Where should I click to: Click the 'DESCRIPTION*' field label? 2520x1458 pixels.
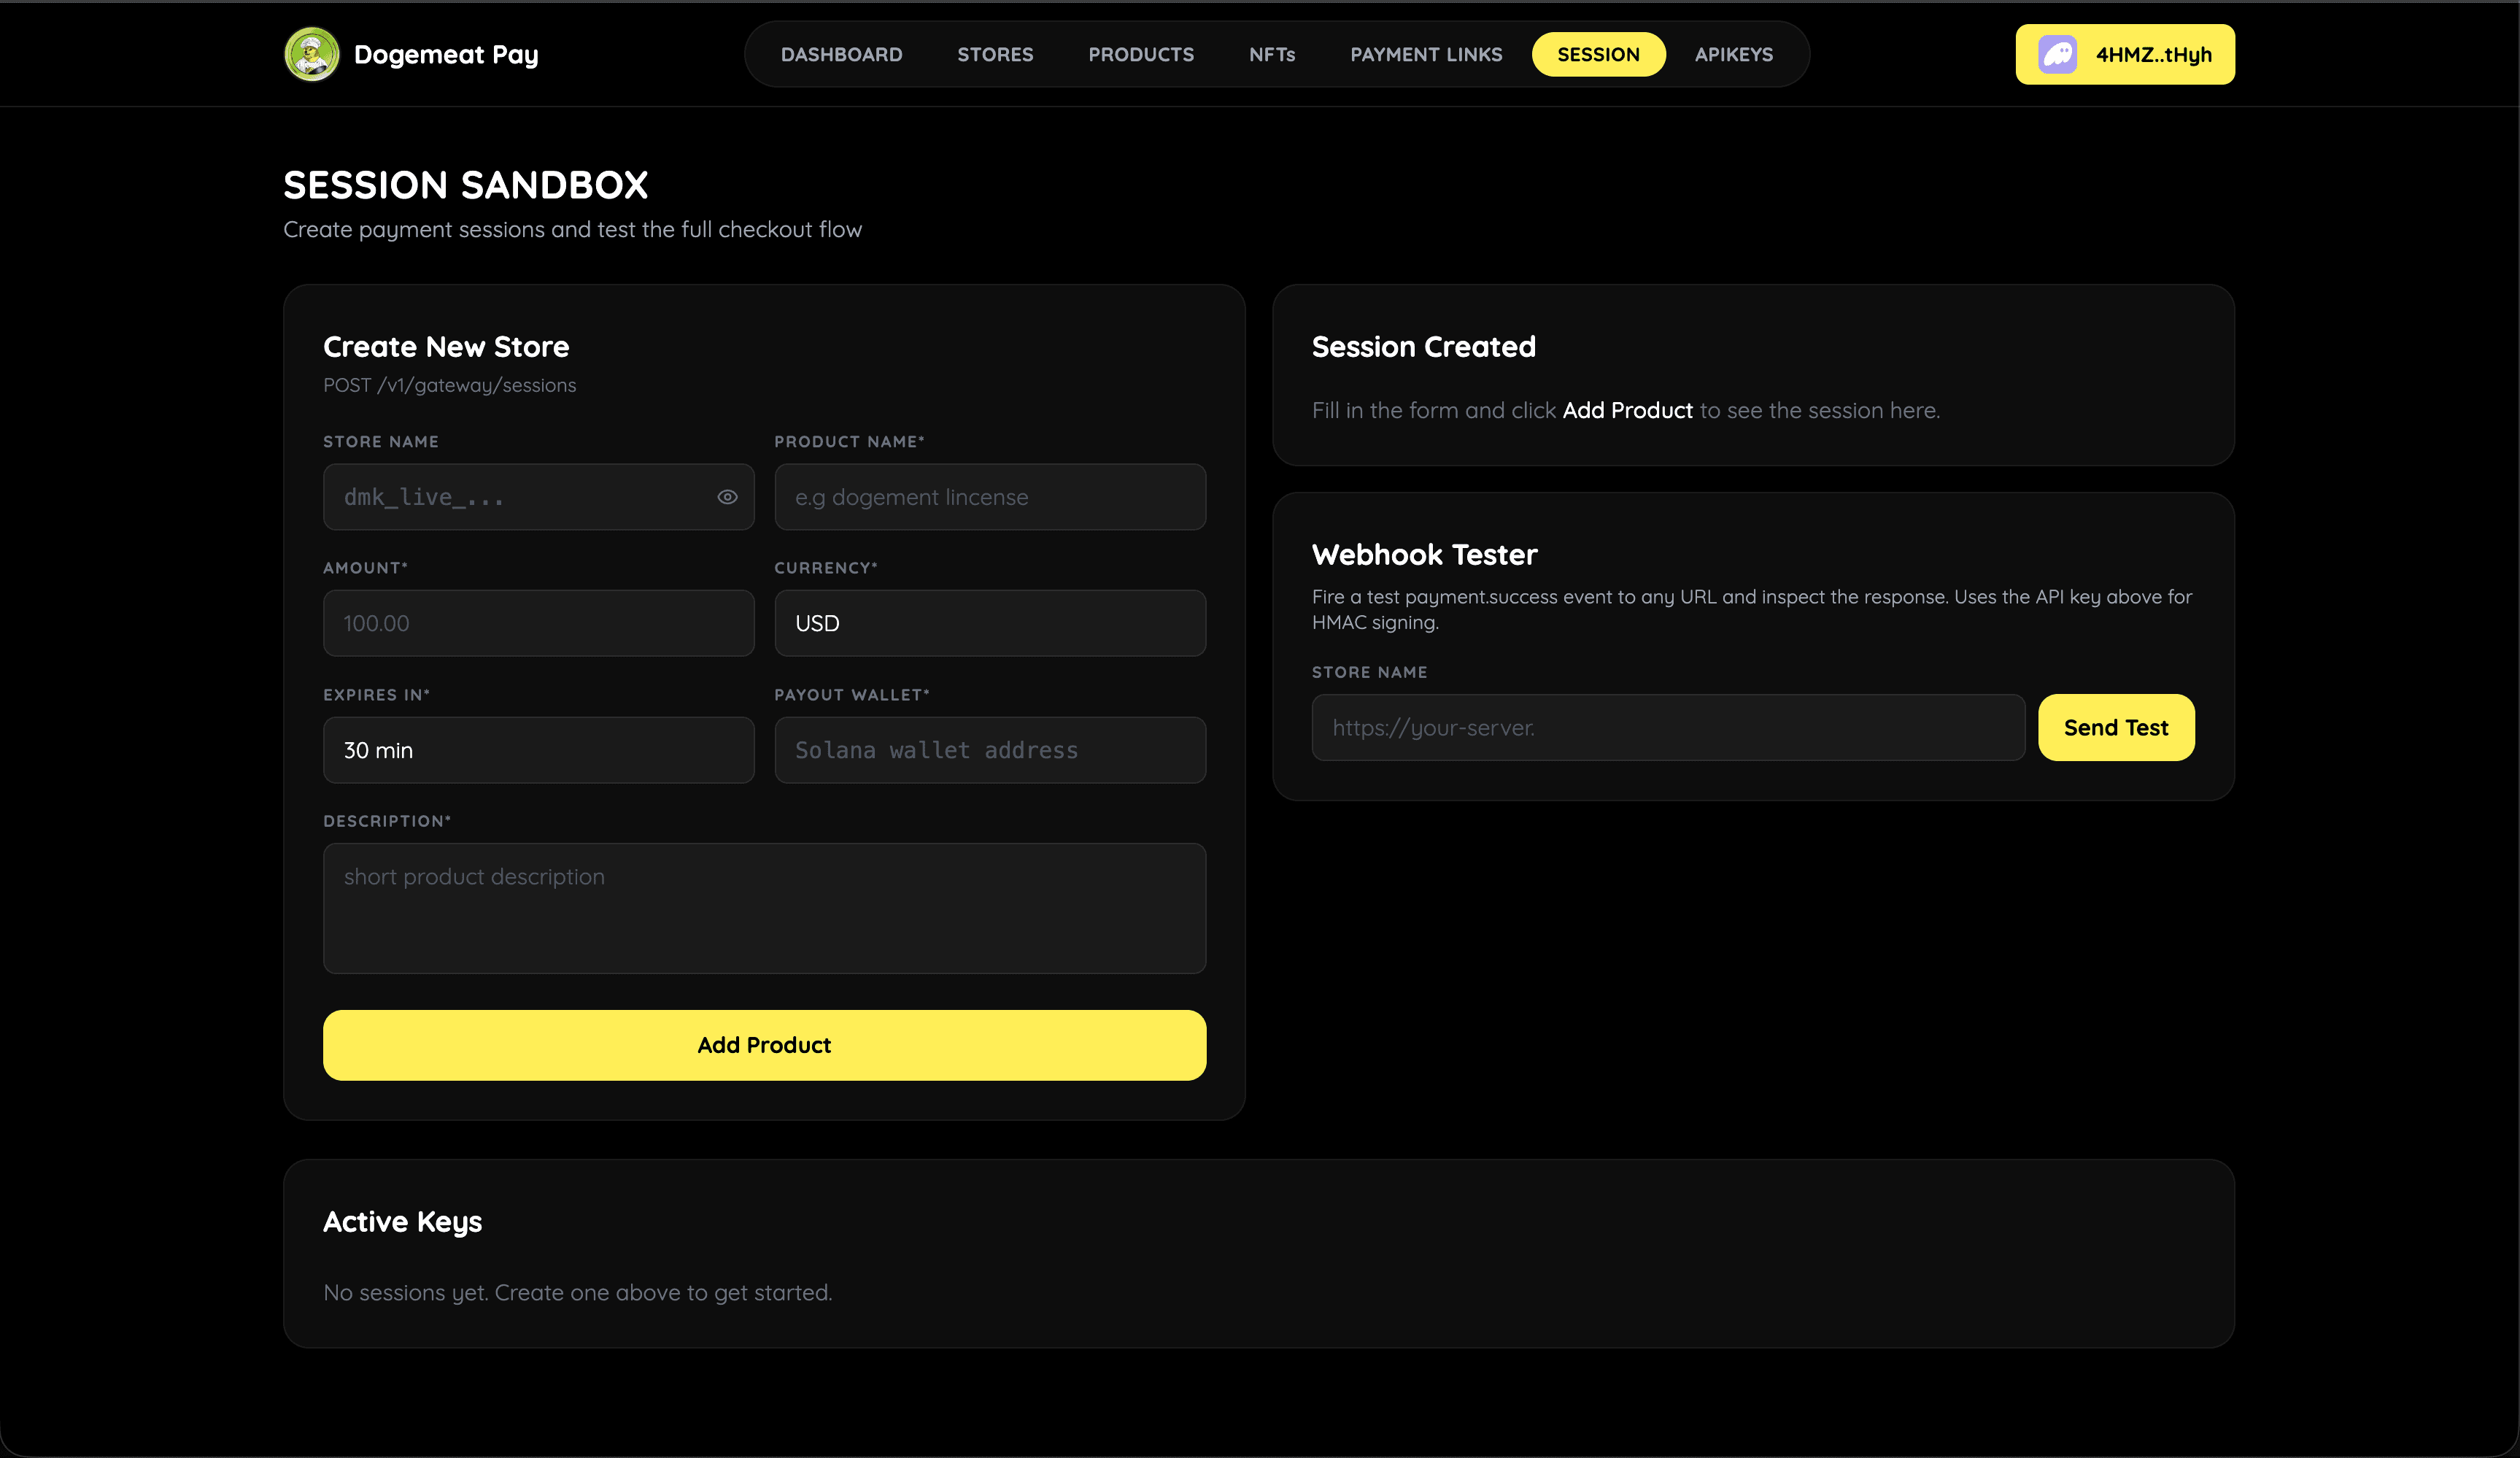(x=387, y=821)
